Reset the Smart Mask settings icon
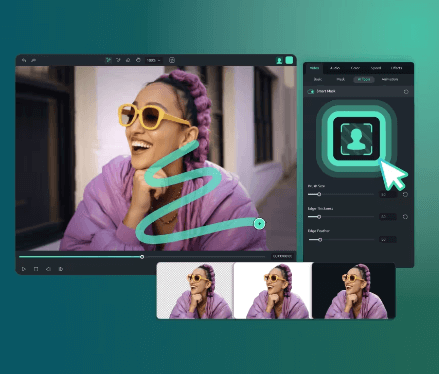 406,91
